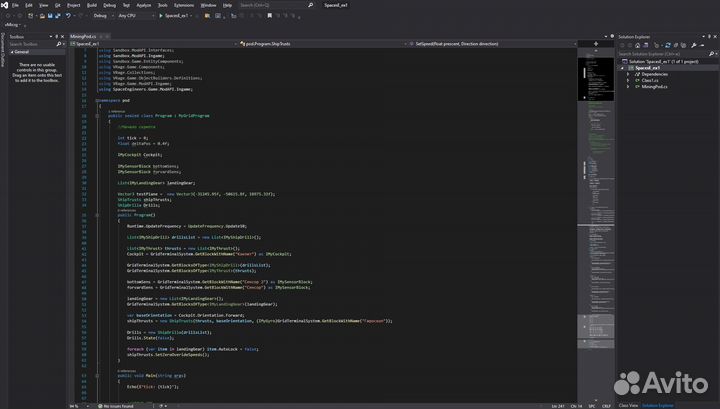Viewport: 720px width, 409px height.
Task: Switch to the Class View tab
Action: tap(628, 406)
